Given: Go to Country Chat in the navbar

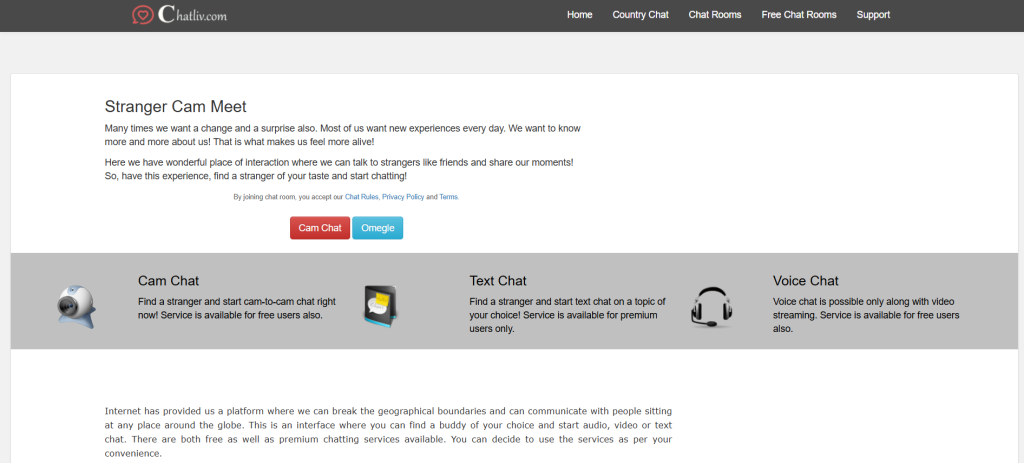Looking at the screenshot, I should pos(640,14).
